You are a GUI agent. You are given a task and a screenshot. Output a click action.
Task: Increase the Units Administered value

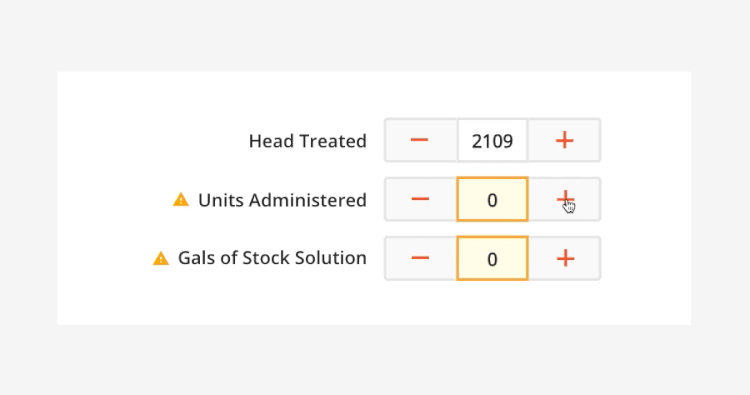coord(564,199)
